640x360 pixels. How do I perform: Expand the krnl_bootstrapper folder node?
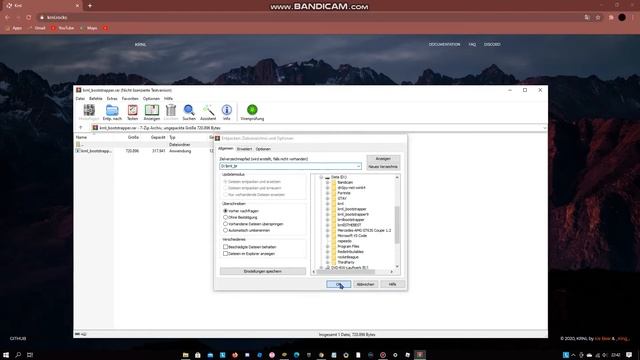click(327, 209)
